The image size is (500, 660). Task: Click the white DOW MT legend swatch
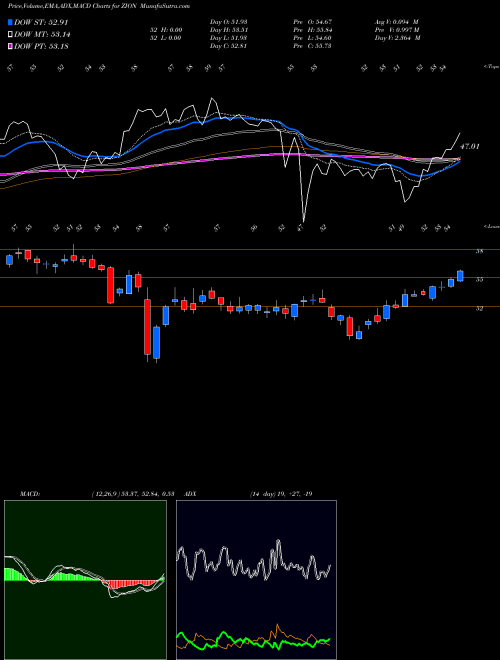click(11, 35)
